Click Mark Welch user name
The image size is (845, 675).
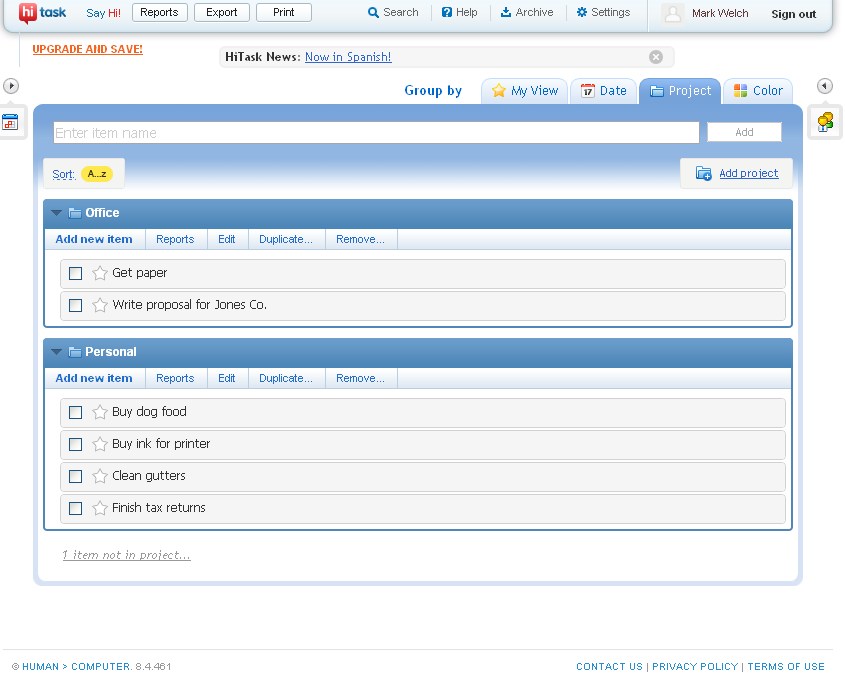[x=720, y=13]
